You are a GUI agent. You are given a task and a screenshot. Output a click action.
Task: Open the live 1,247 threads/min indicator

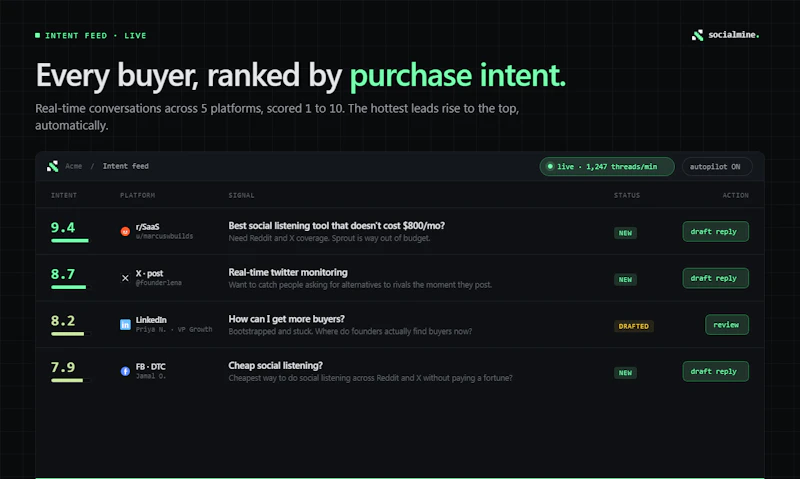pyautogui.click(x=607, y=167)
